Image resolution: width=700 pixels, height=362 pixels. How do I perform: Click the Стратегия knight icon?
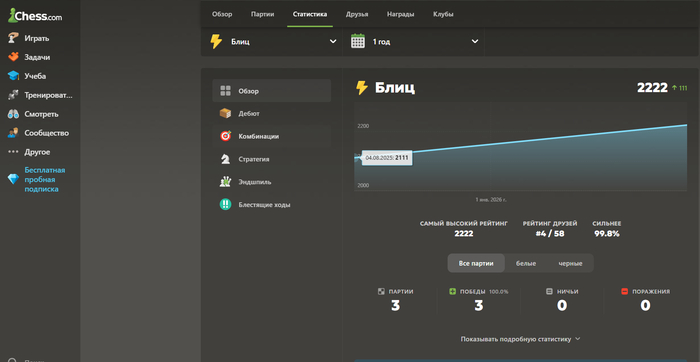225,159
